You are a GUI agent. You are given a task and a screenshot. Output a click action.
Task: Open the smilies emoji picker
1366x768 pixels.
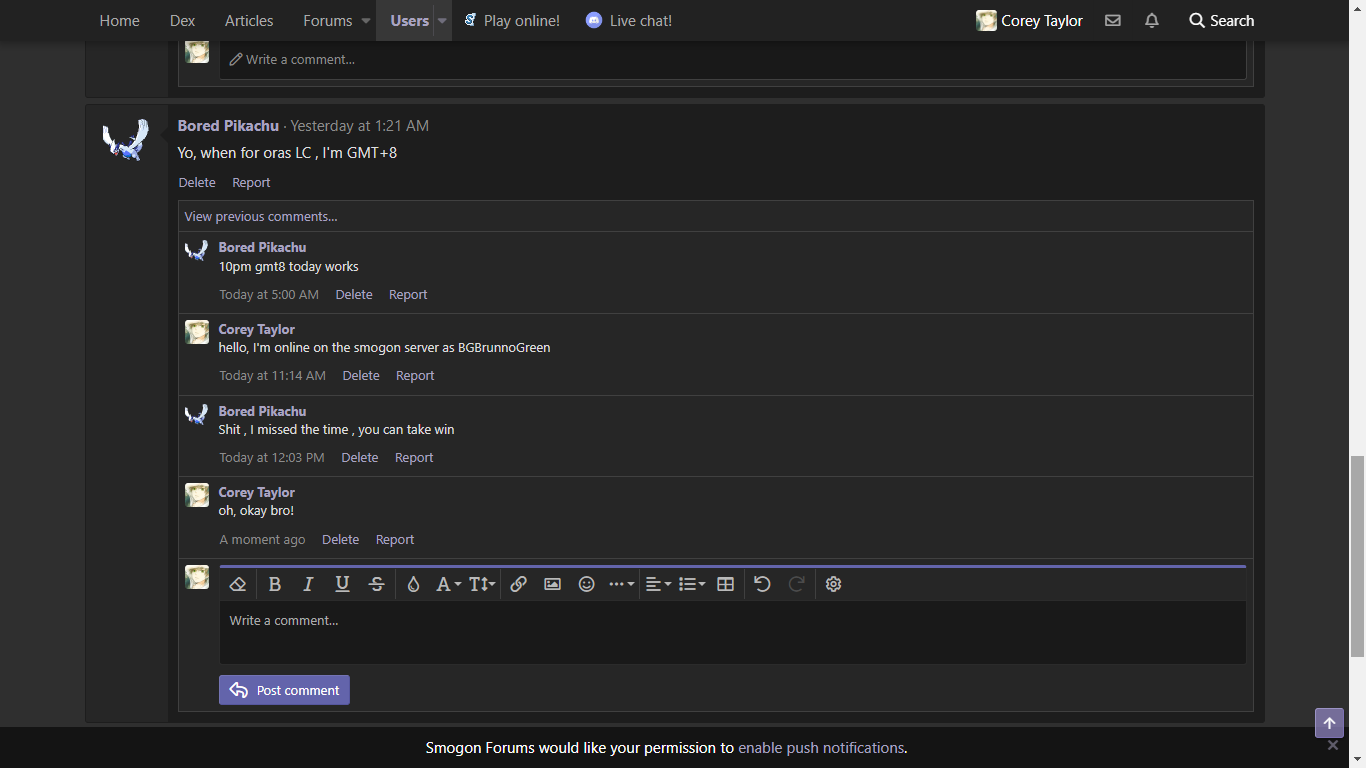pyautogui.click(x=587, y=584)
